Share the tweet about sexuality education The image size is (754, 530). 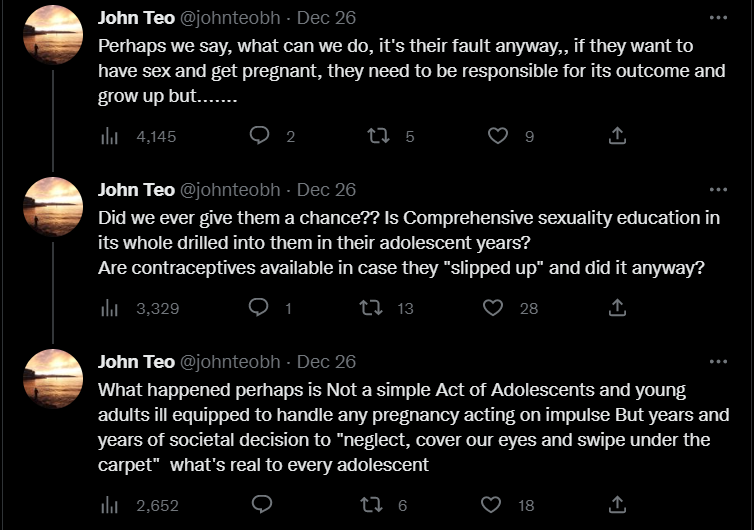click(618, 308)
